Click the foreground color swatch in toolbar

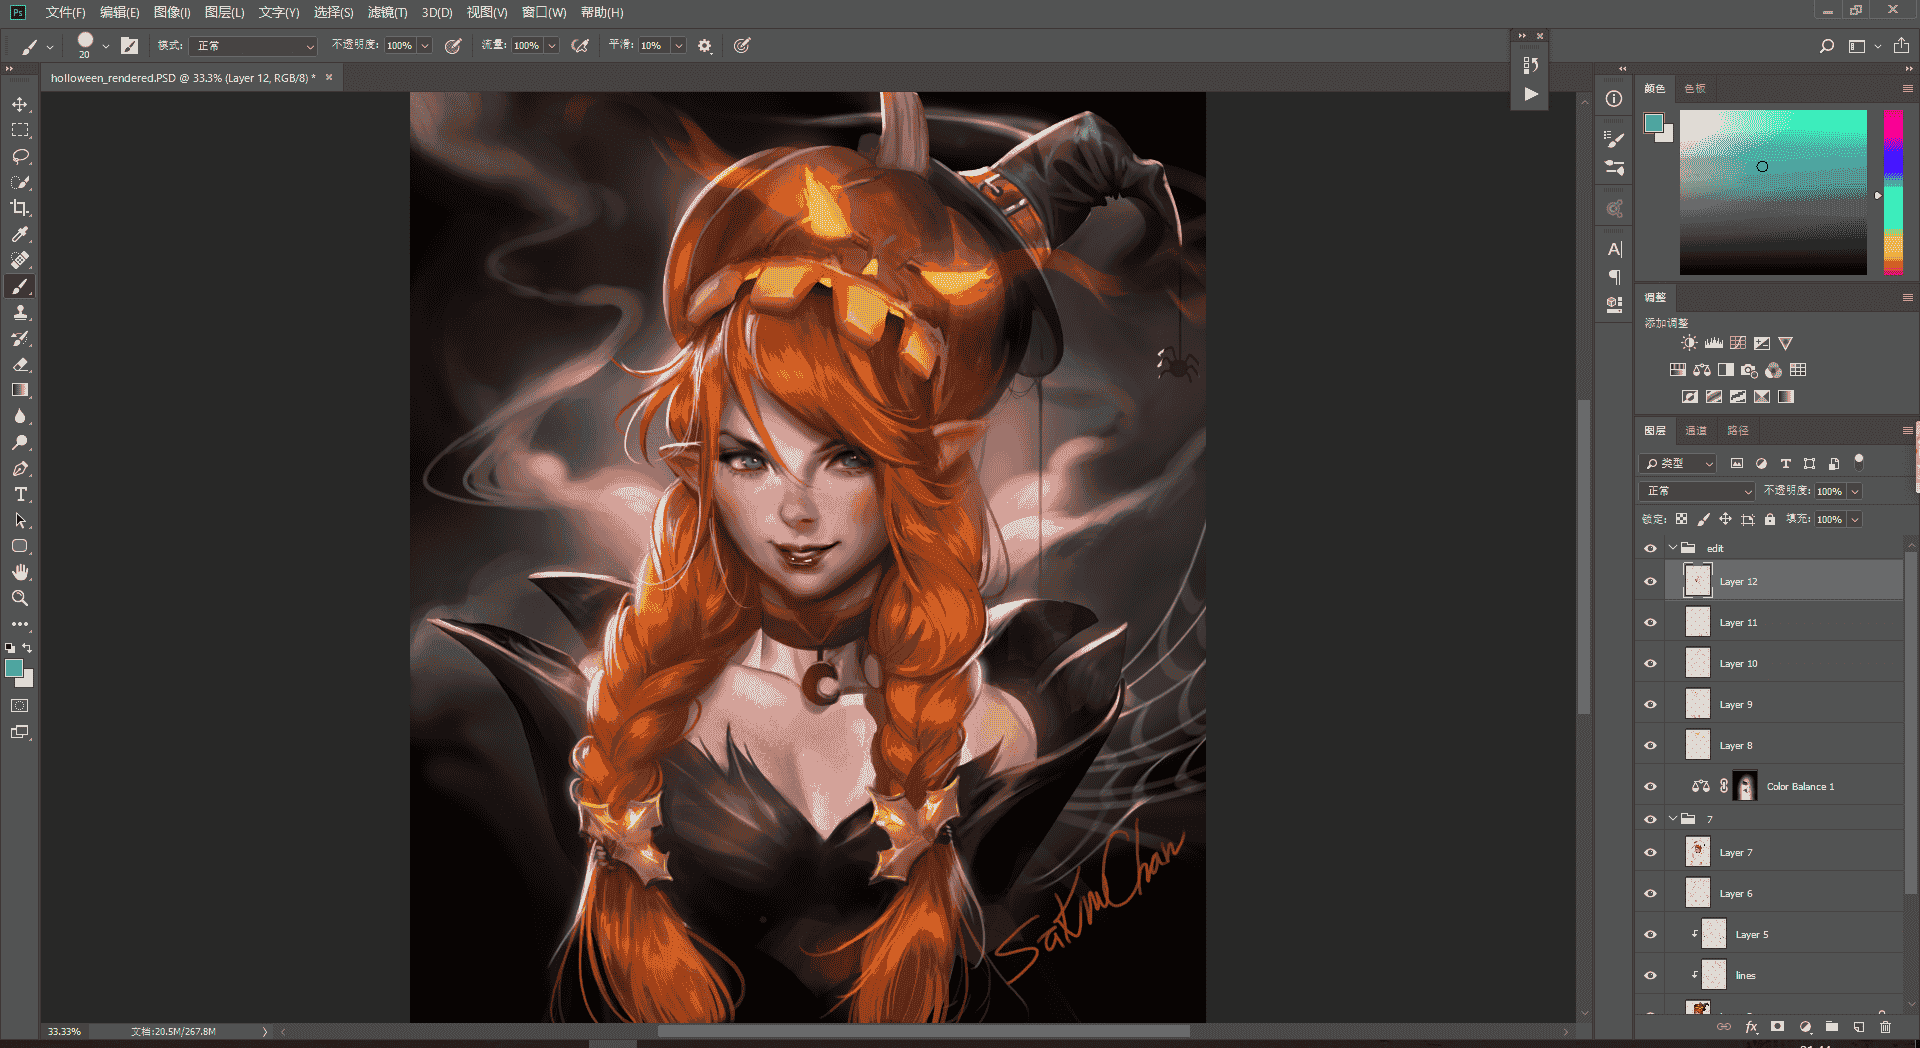(x=14, y=668)
